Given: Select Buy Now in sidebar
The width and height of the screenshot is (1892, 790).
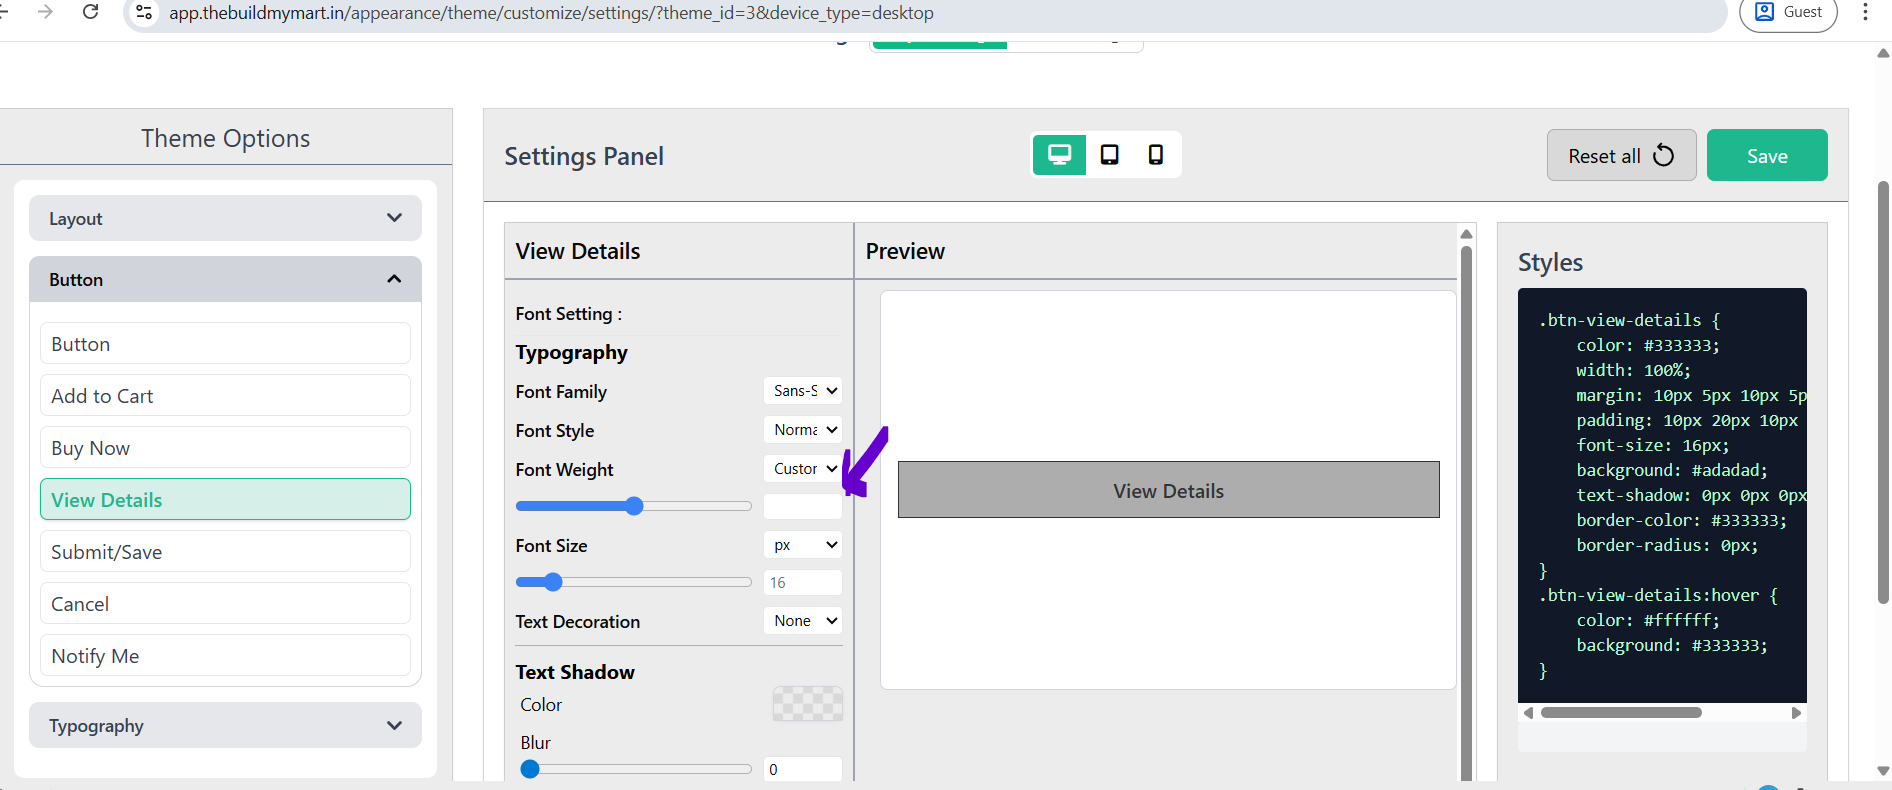Looking at the screenshot, I should 225,448.
